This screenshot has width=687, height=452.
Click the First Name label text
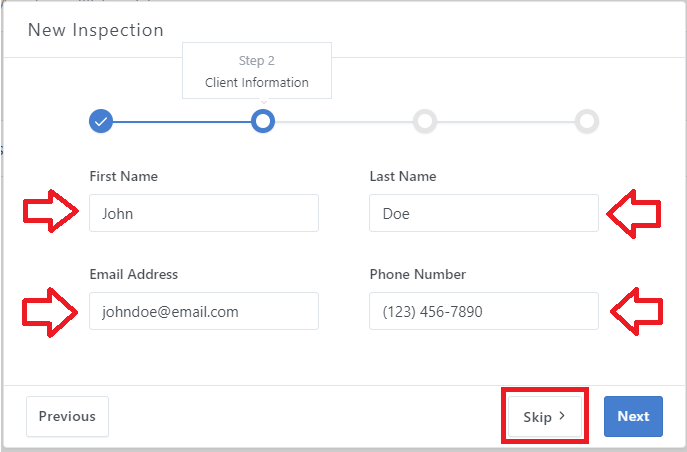123,176
